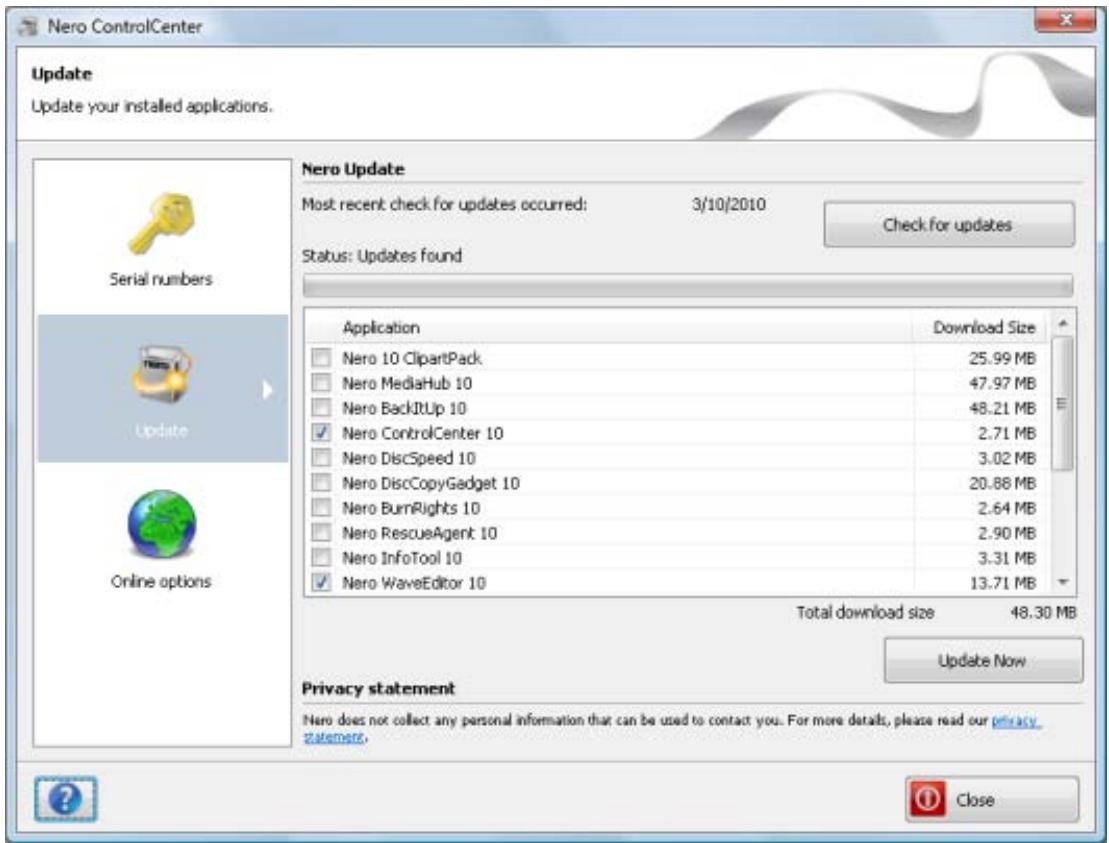This screenshot has width=1109, height=843.
Task: Click the list scrollbar down arrow
Action: tap(1062, 582)
